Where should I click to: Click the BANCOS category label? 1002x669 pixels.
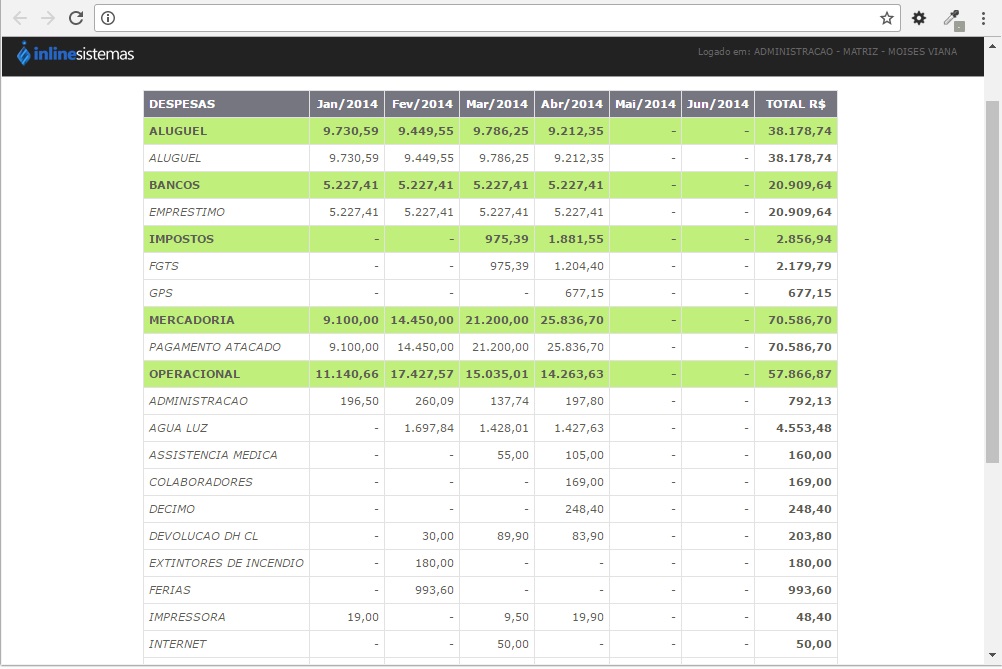(174, 185)
